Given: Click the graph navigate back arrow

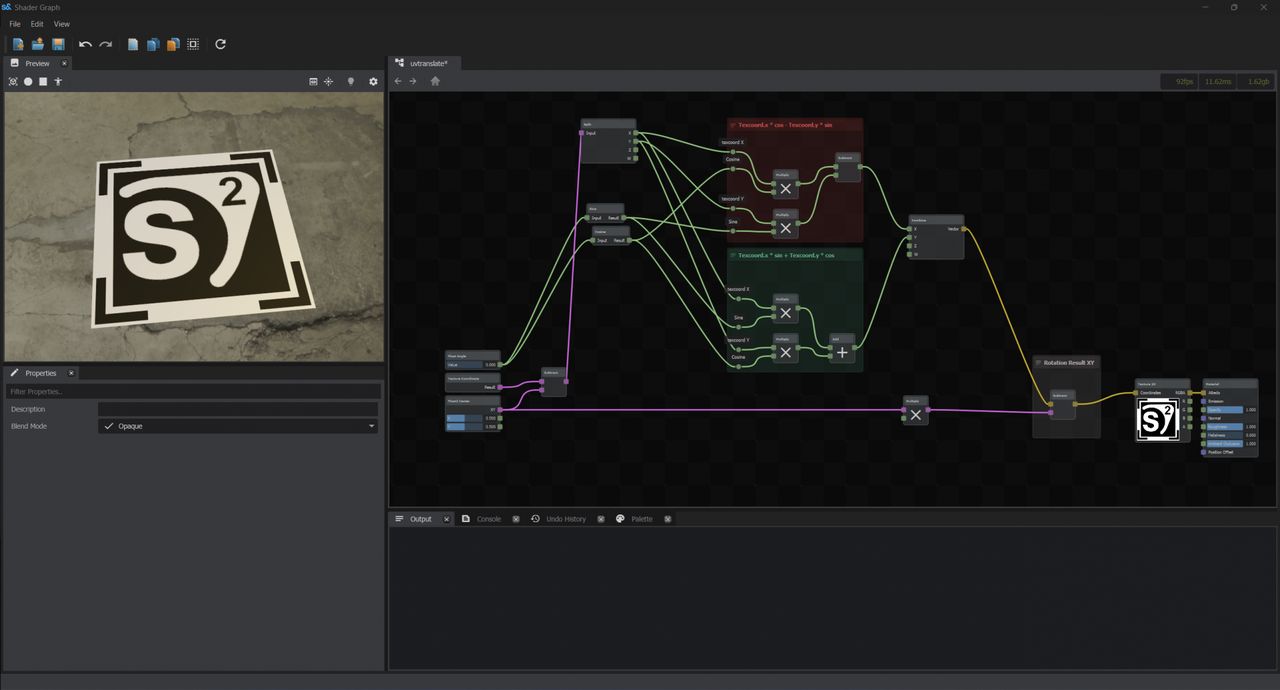Looking at the screenshot, I should click(x=398, y=81).
